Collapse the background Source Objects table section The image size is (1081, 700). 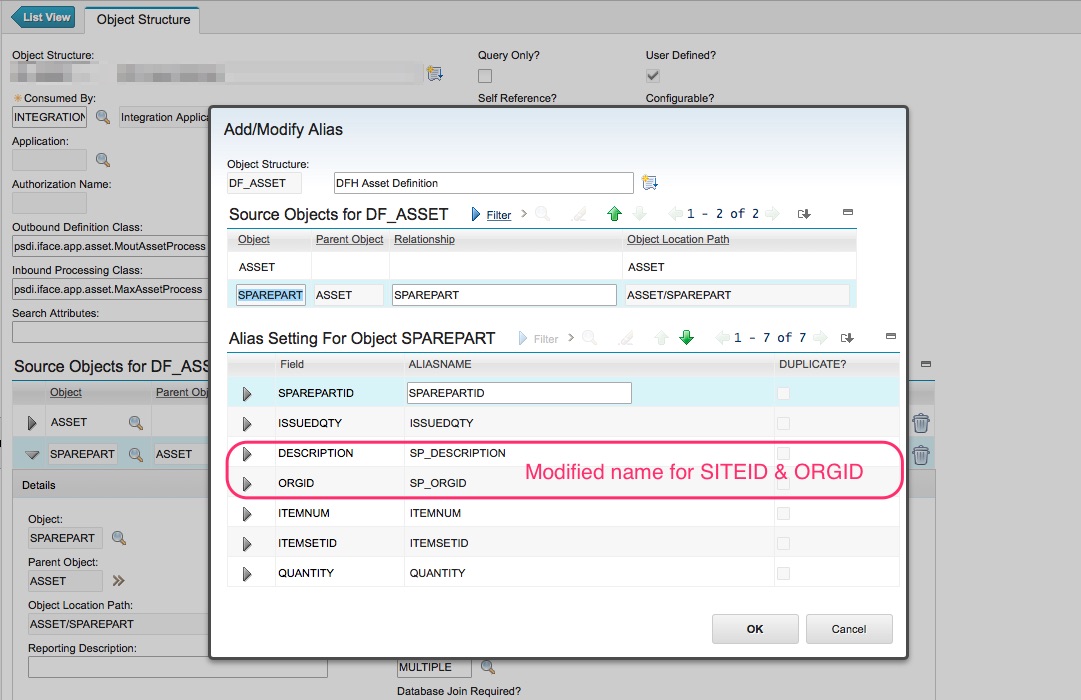pyautogui.click(x=926, y=364)
